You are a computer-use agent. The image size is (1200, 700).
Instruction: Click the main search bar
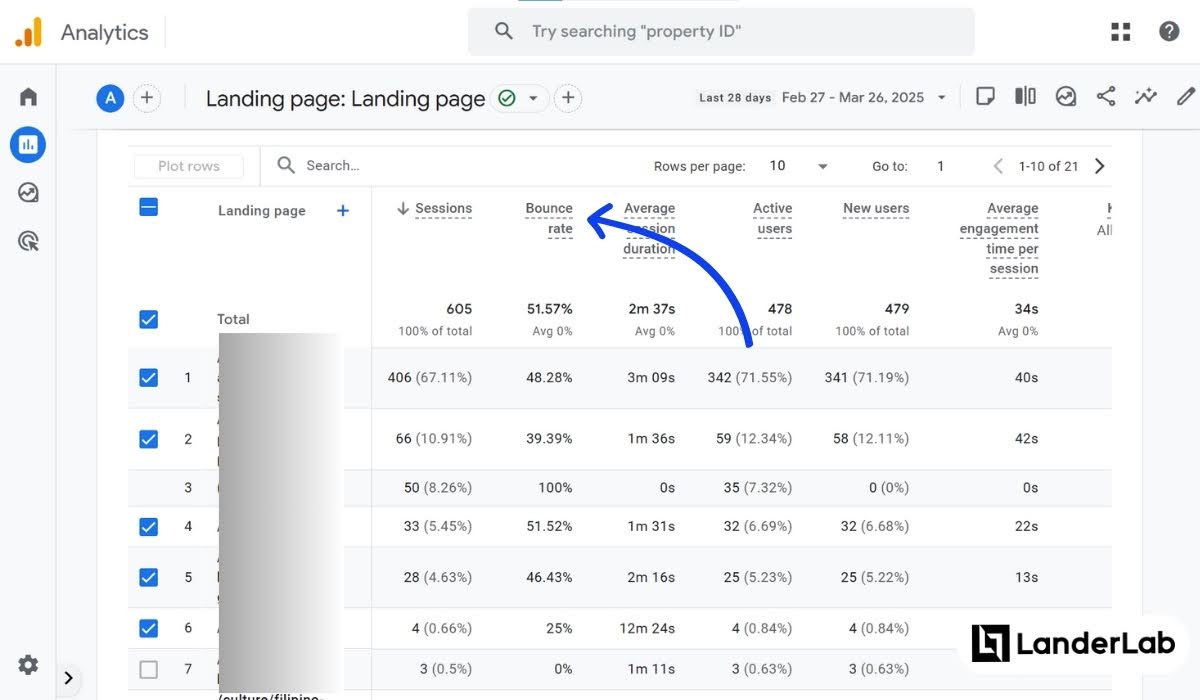pos(721,32)
